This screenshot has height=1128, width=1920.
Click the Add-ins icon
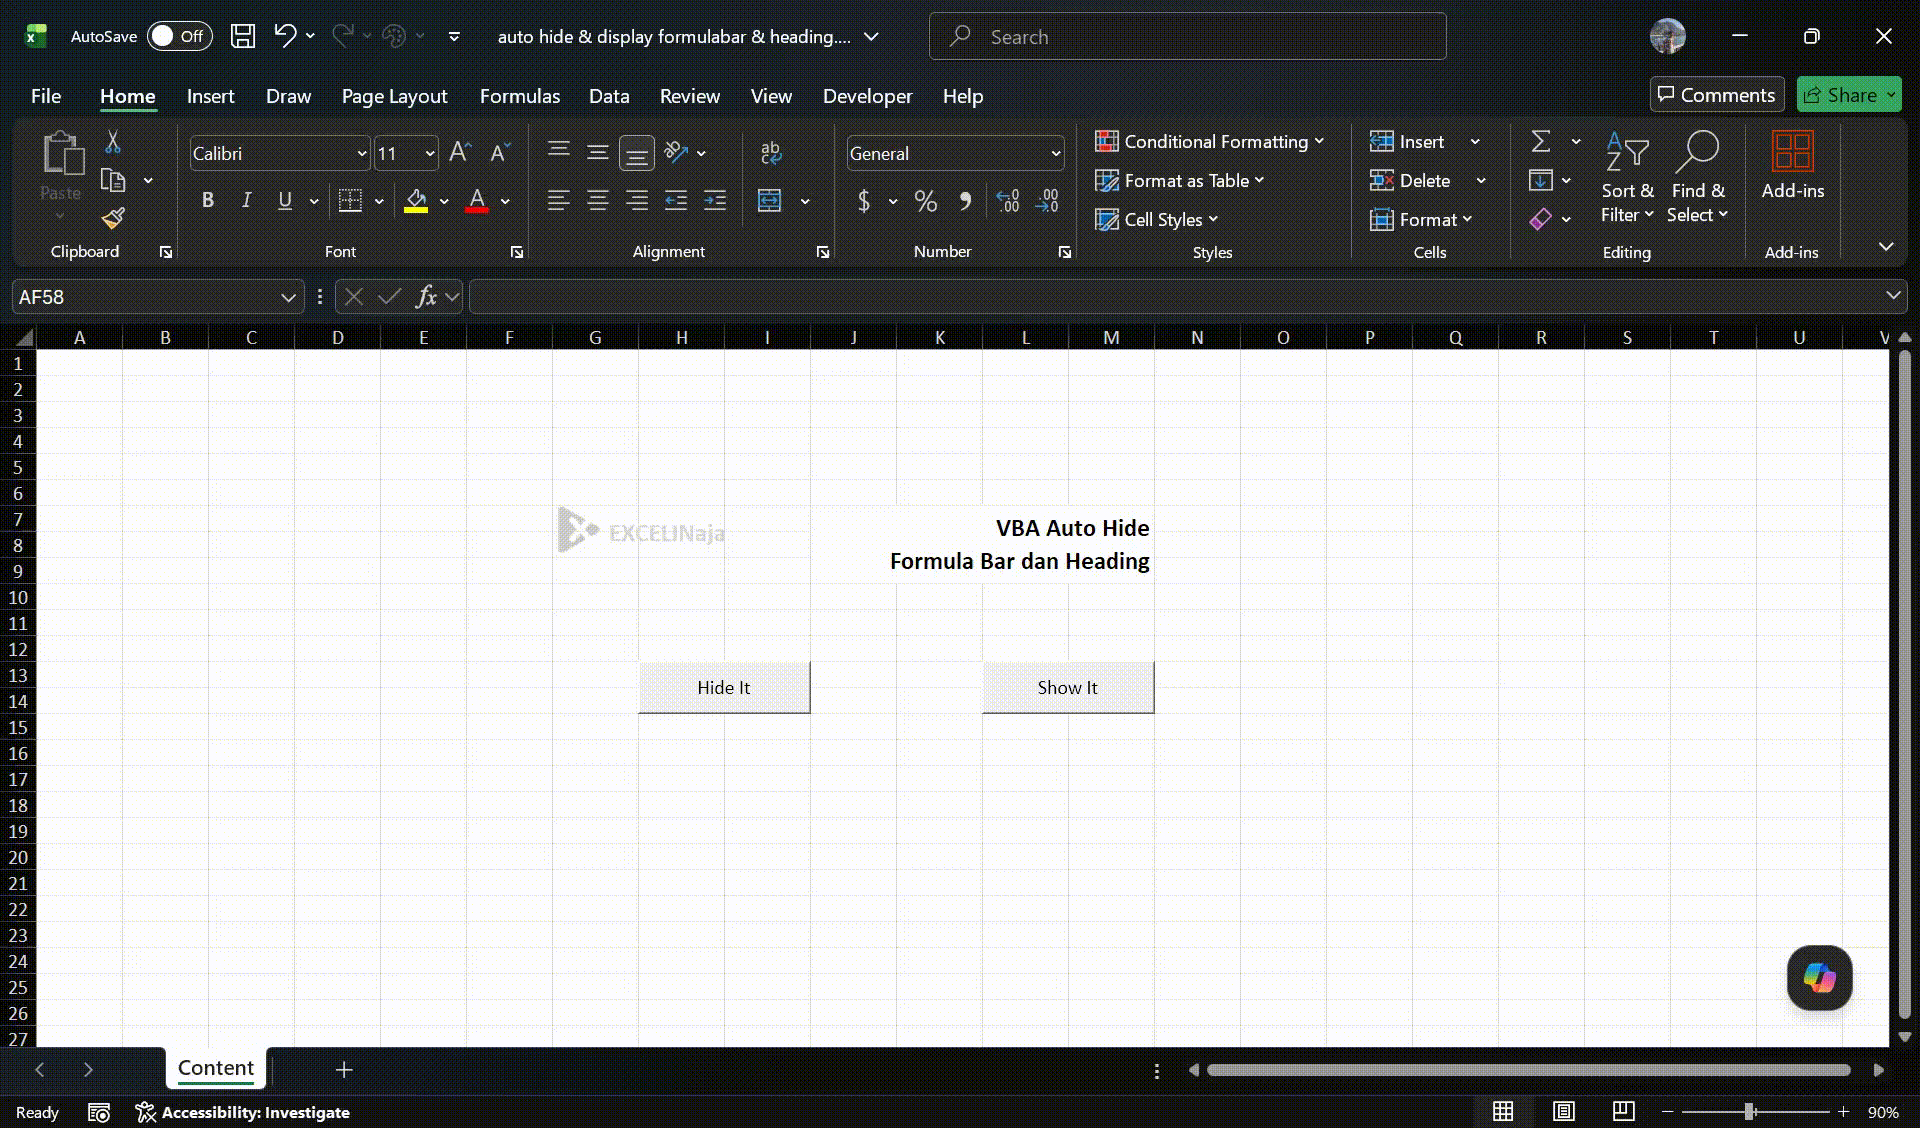(1792, 165)
